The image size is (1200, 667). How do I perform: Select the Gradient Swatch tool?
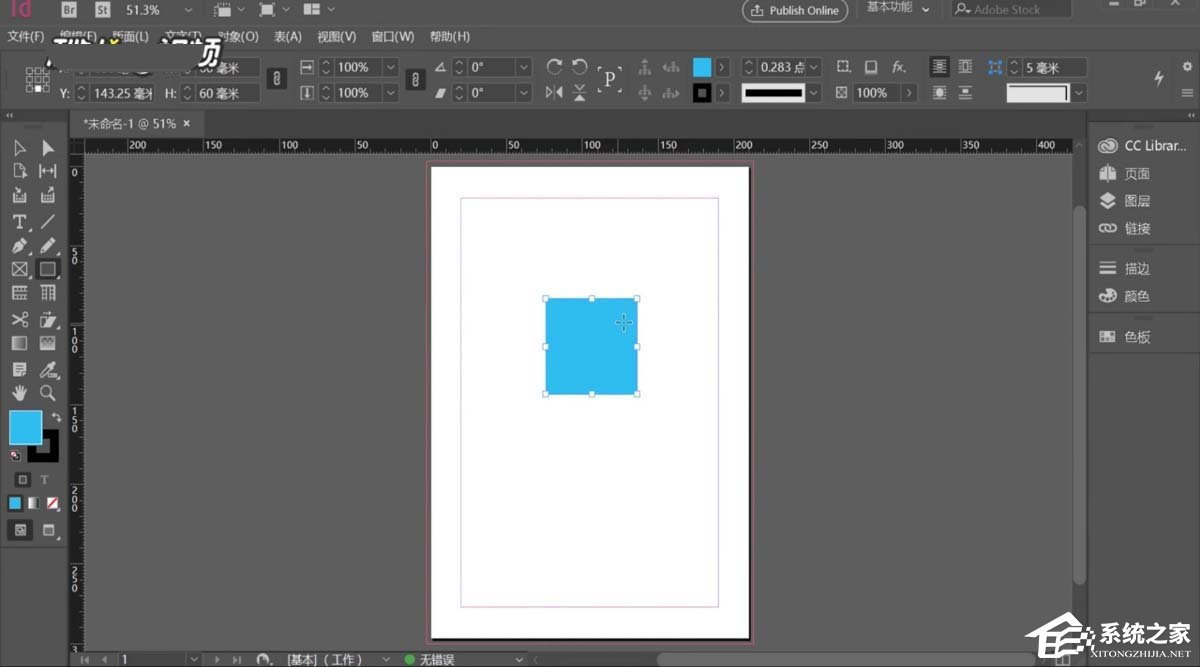pyautogui.click(x=20, y=343)
